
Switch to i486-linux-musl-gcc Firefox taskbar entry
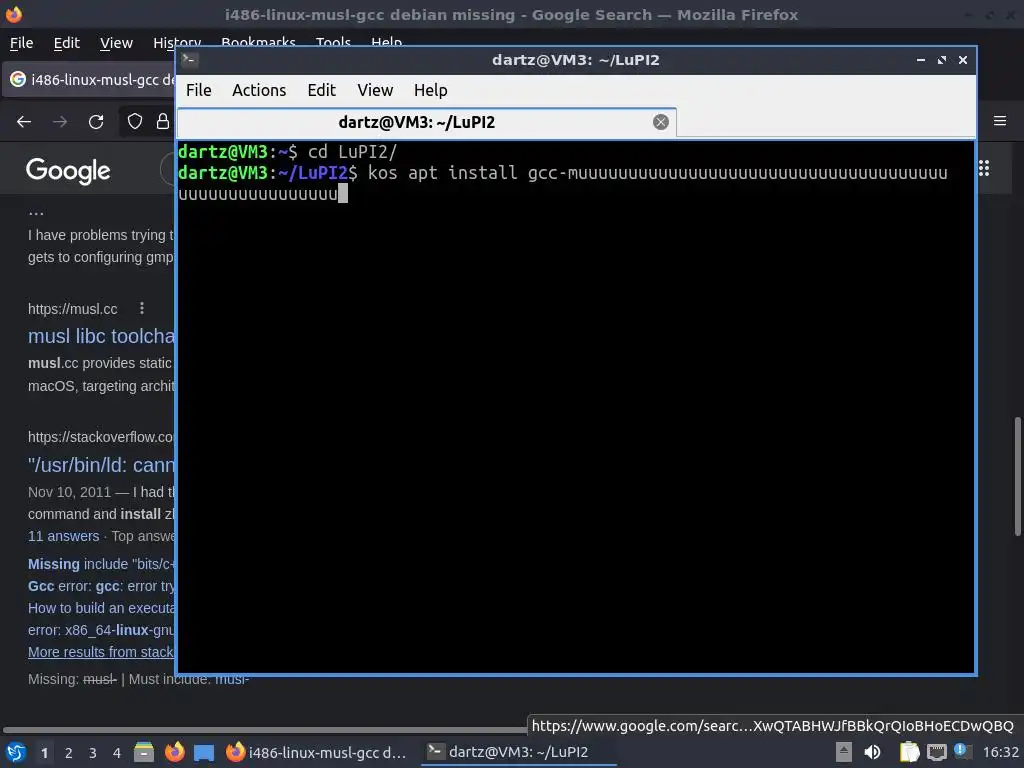(x=317, y=752)
